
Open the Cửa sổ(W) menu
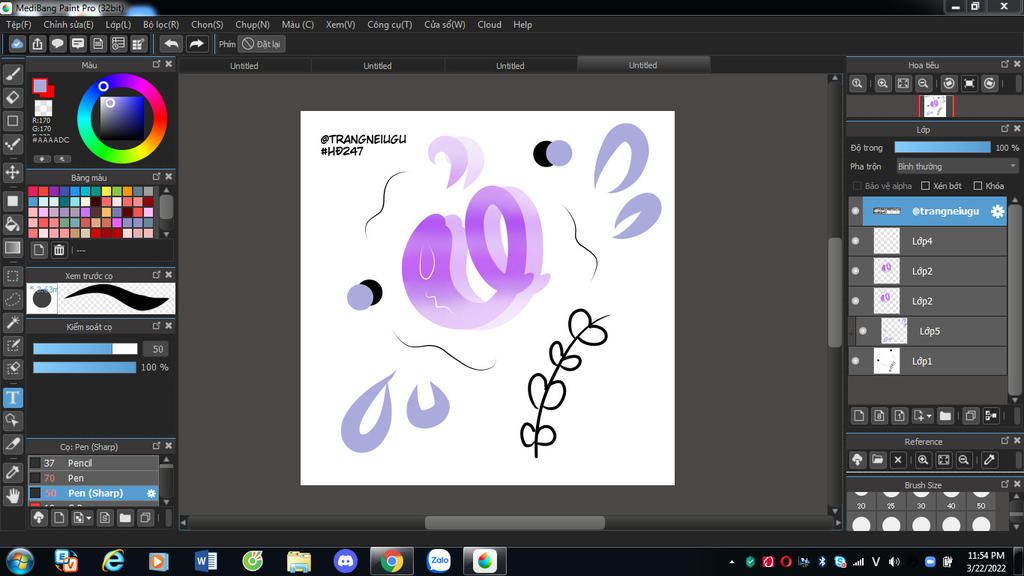tap(445, 24)
